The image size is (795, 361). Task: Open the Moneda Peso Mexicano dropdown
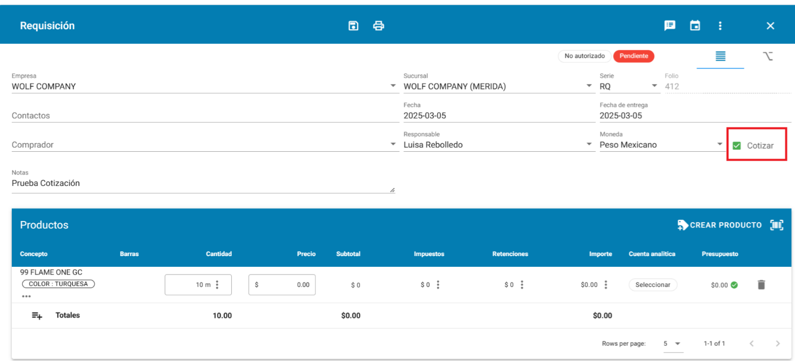click(719, 145)
